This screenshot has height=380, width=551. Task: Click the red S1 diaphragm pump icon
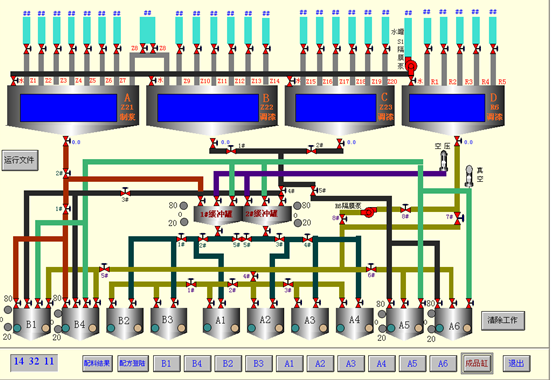tap(411, 66)
